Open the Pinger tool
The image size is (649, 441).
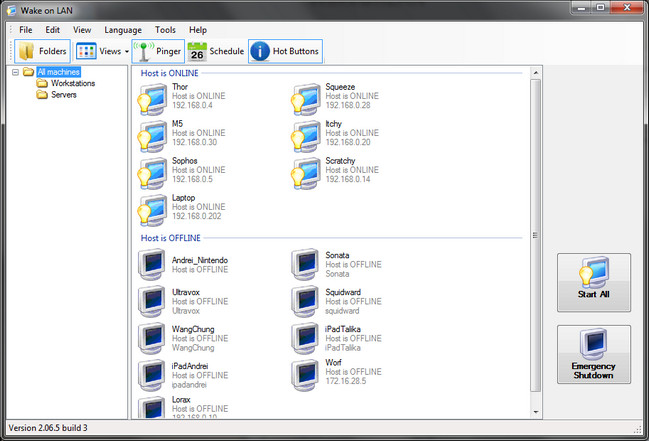[x=144, y=51]
